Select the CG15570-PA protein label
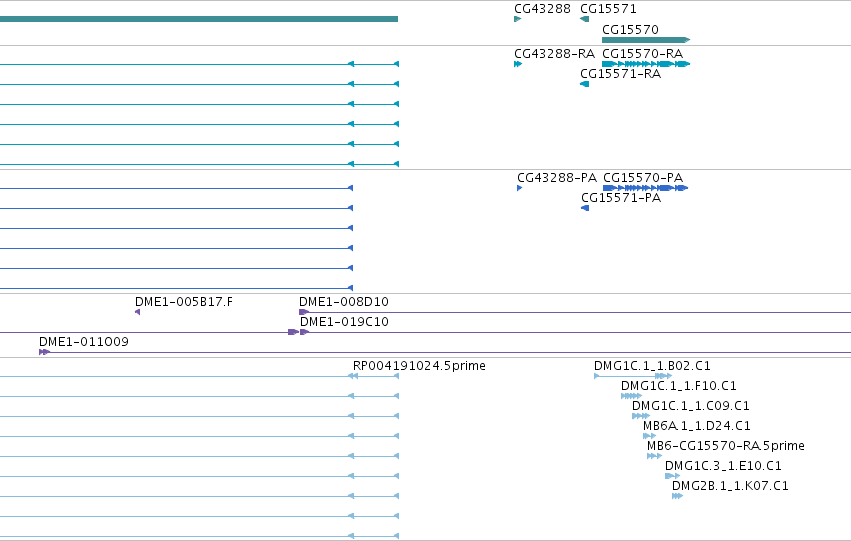Image resolution: width=851 pixels, height=541 pixels. [x=643, y=177]
